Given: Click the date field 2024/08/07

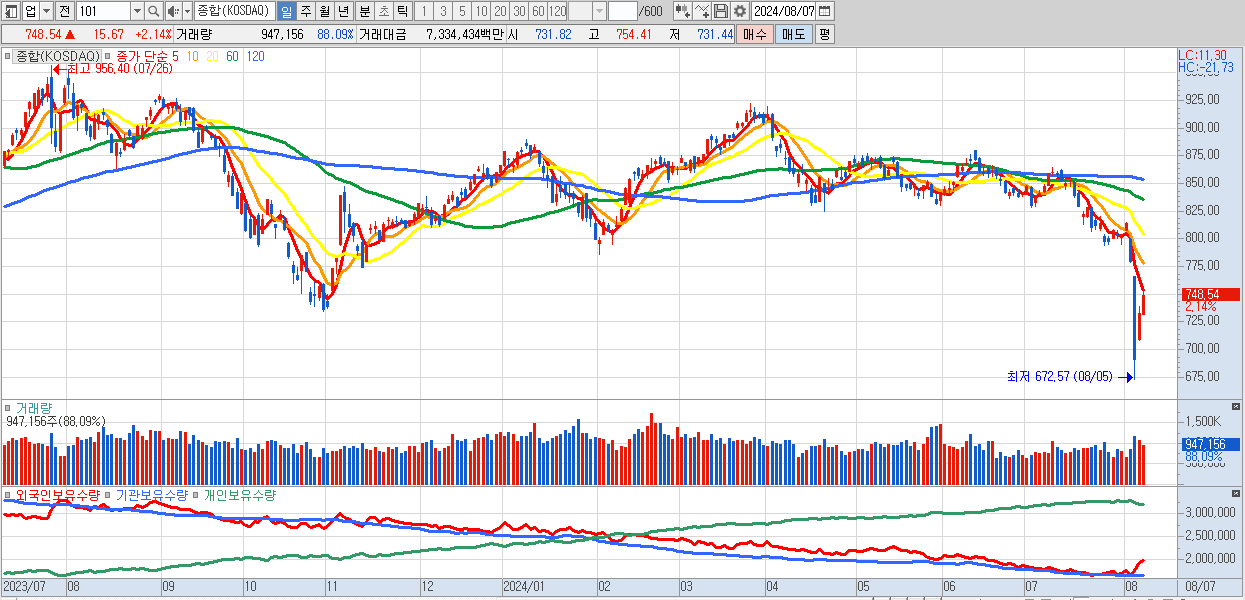Looking at the screenshot, I should tap(783, 11).
